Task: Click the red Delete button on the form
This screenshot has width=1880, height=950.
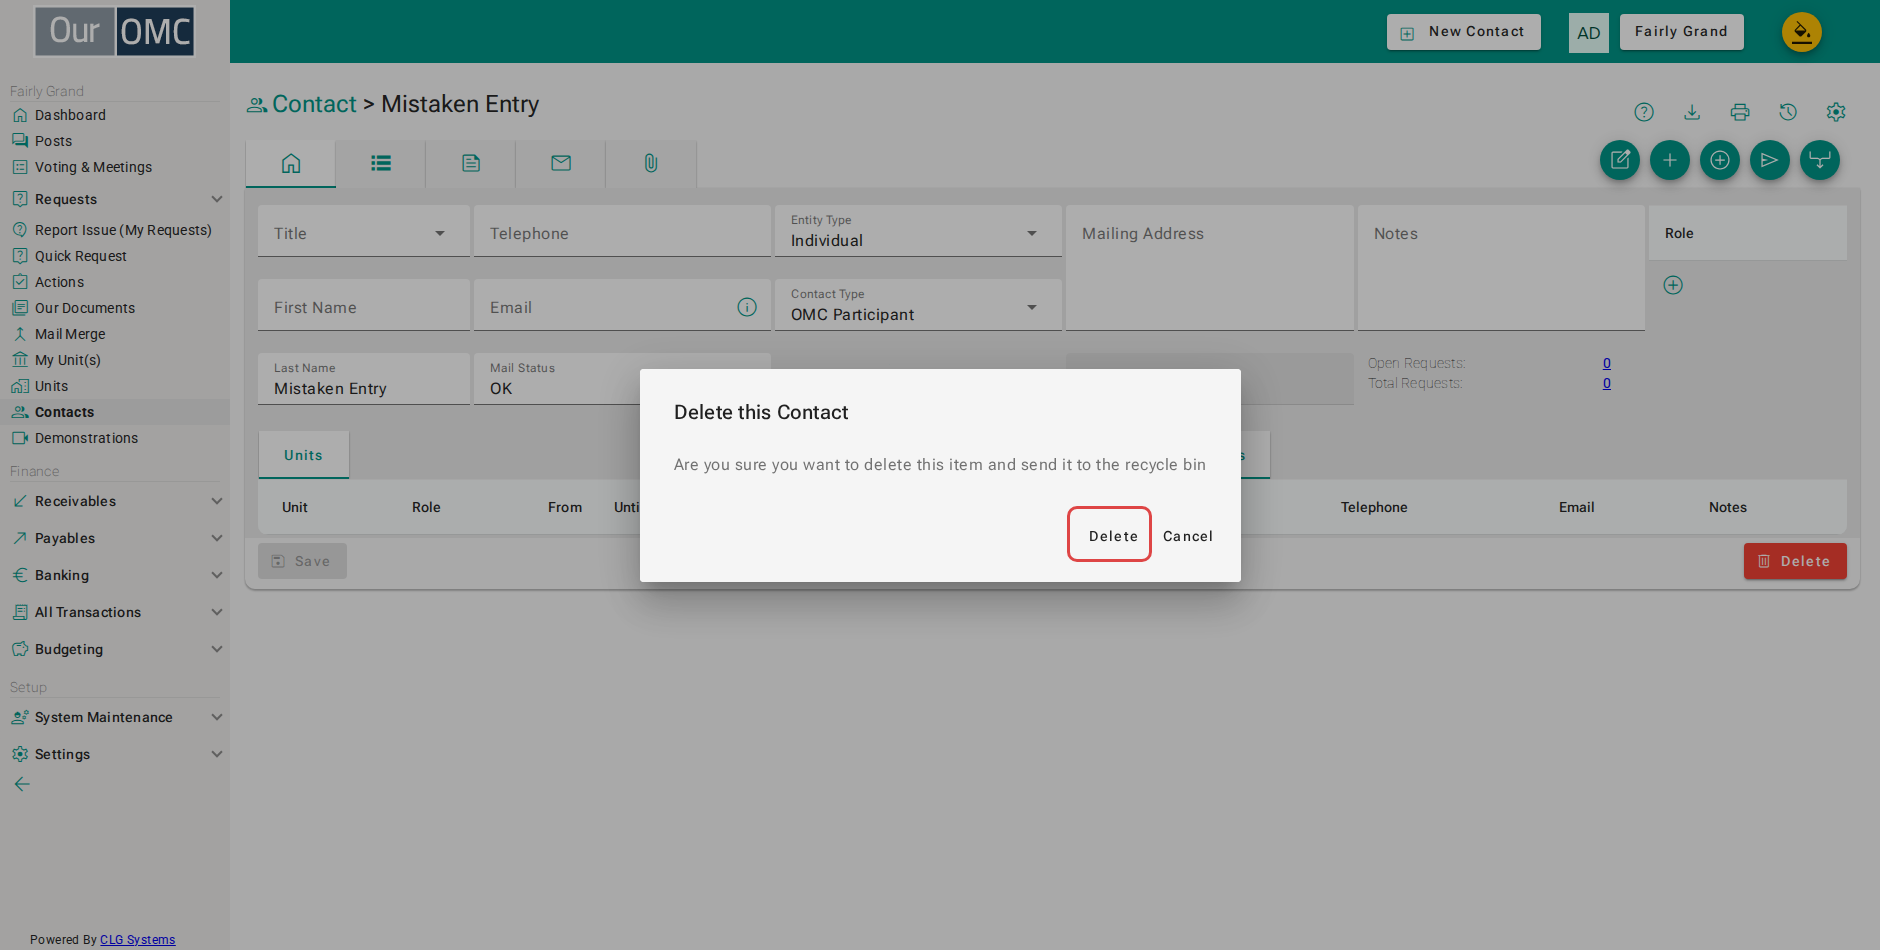Action: click(x=1795, y=561)
